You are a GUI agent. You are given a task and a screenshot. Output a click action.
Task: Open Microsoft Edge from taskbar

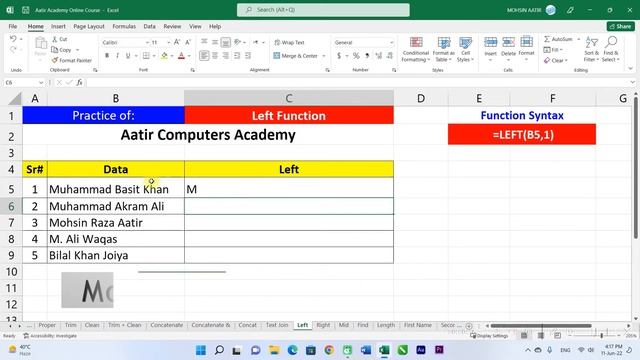292,350
